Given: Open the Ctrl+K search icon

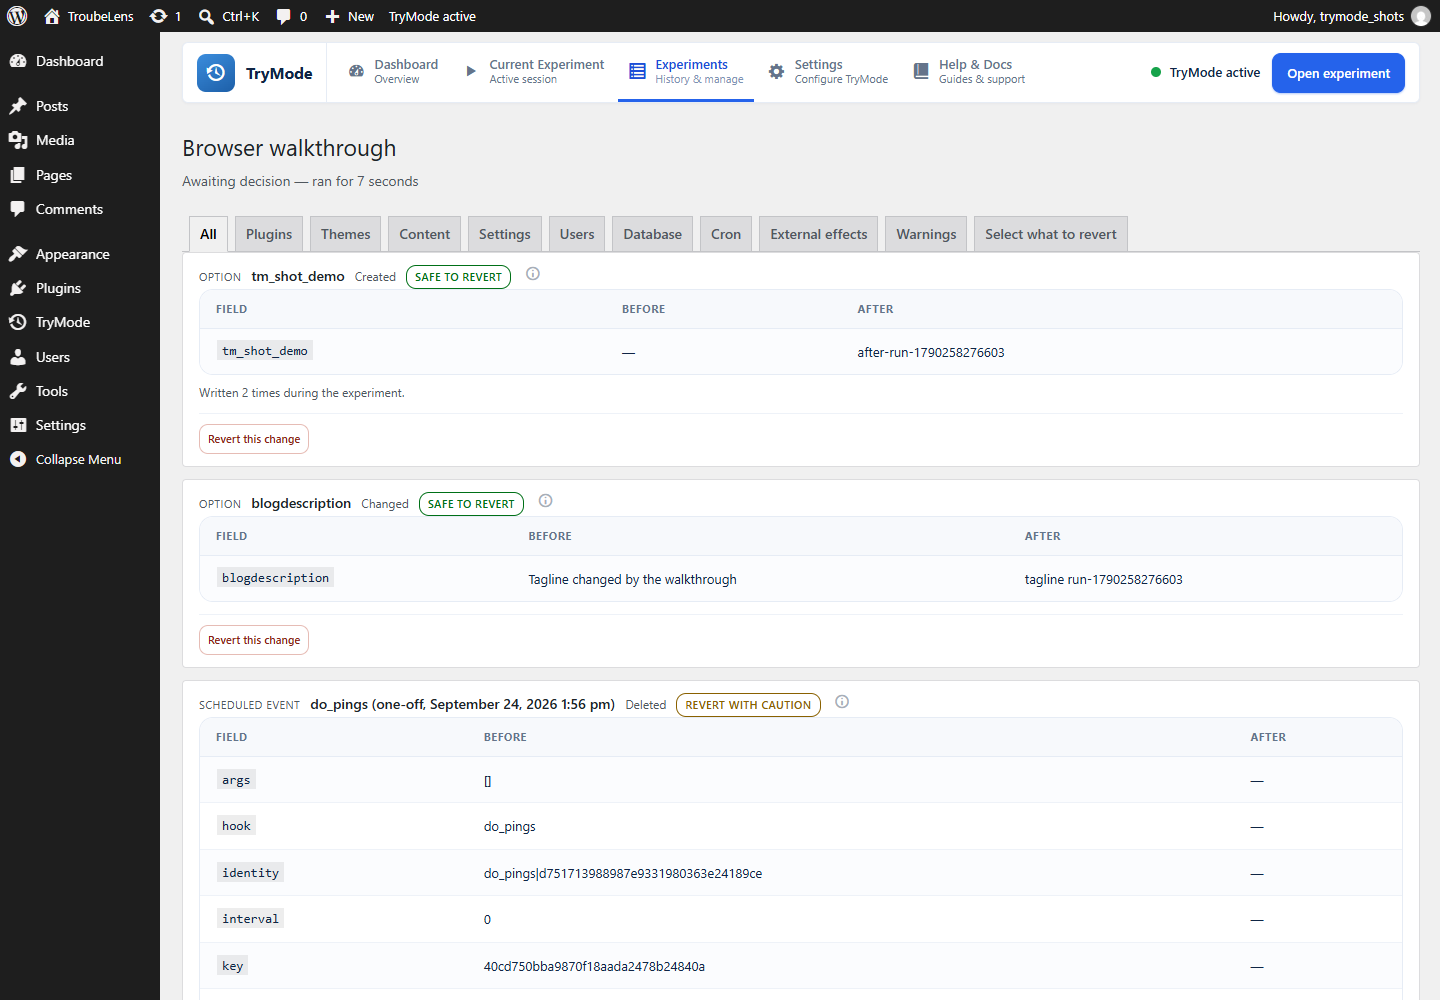Looking at the screenshot, I should 206,16.
